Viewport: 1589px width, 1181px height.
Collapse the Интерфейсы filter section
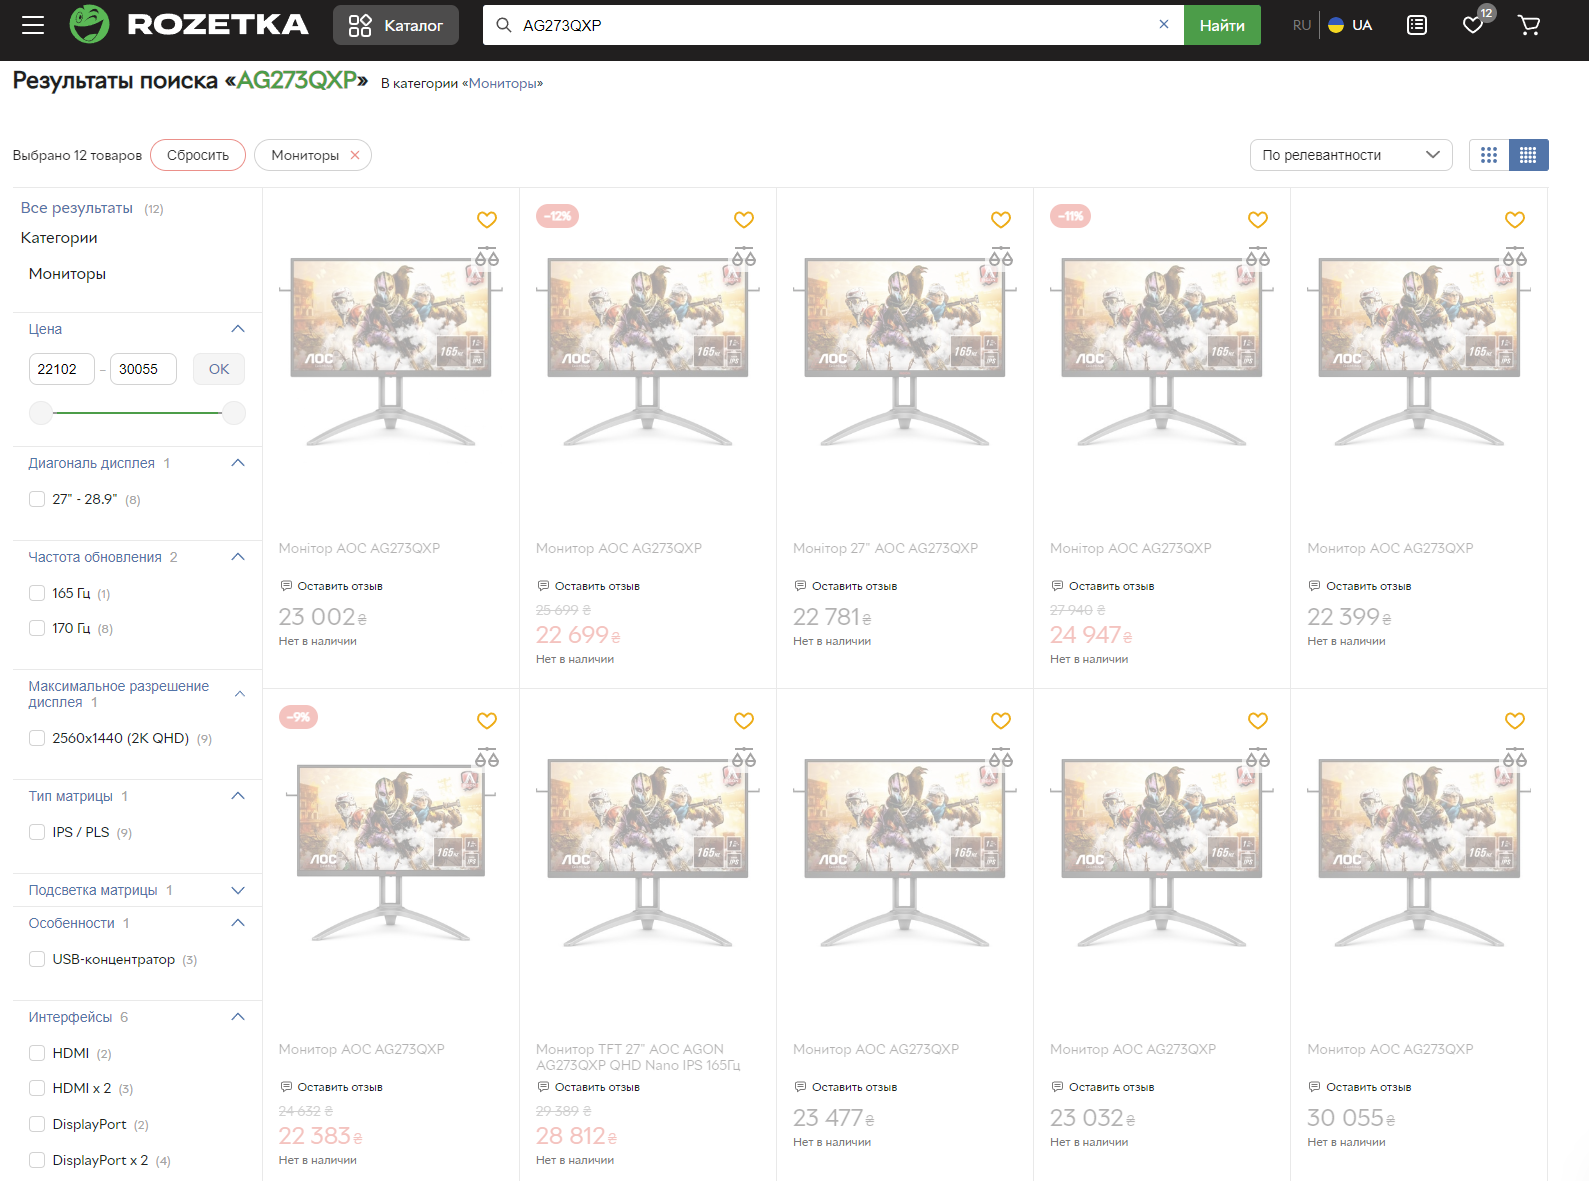[x=238, y=1017]
